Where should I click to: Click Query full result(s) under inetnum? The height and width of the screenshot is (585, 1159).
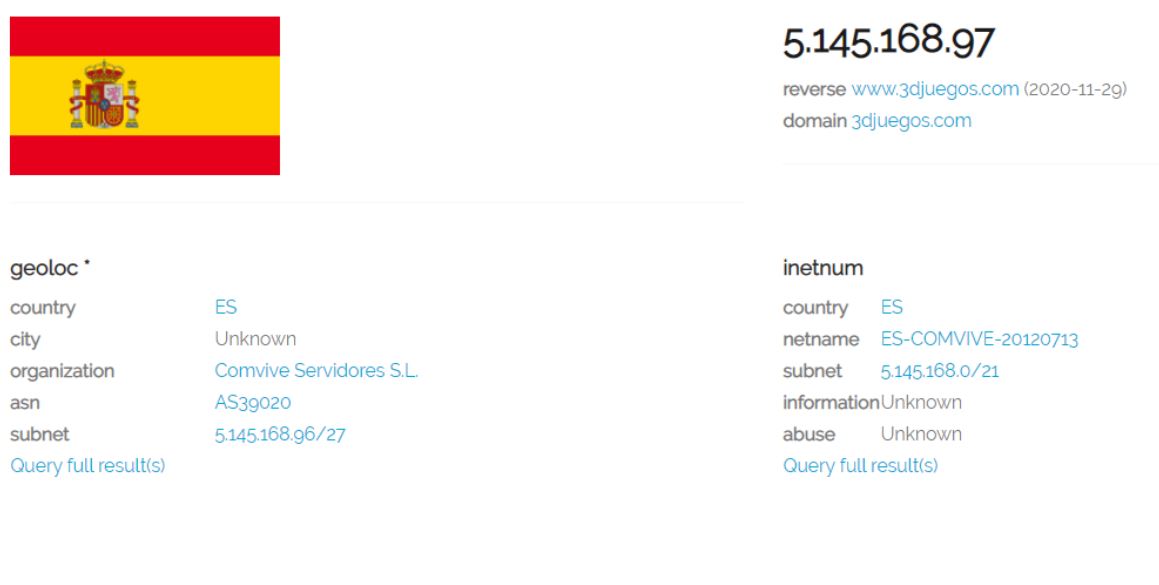pyautogui.click(x=860, y=466)
